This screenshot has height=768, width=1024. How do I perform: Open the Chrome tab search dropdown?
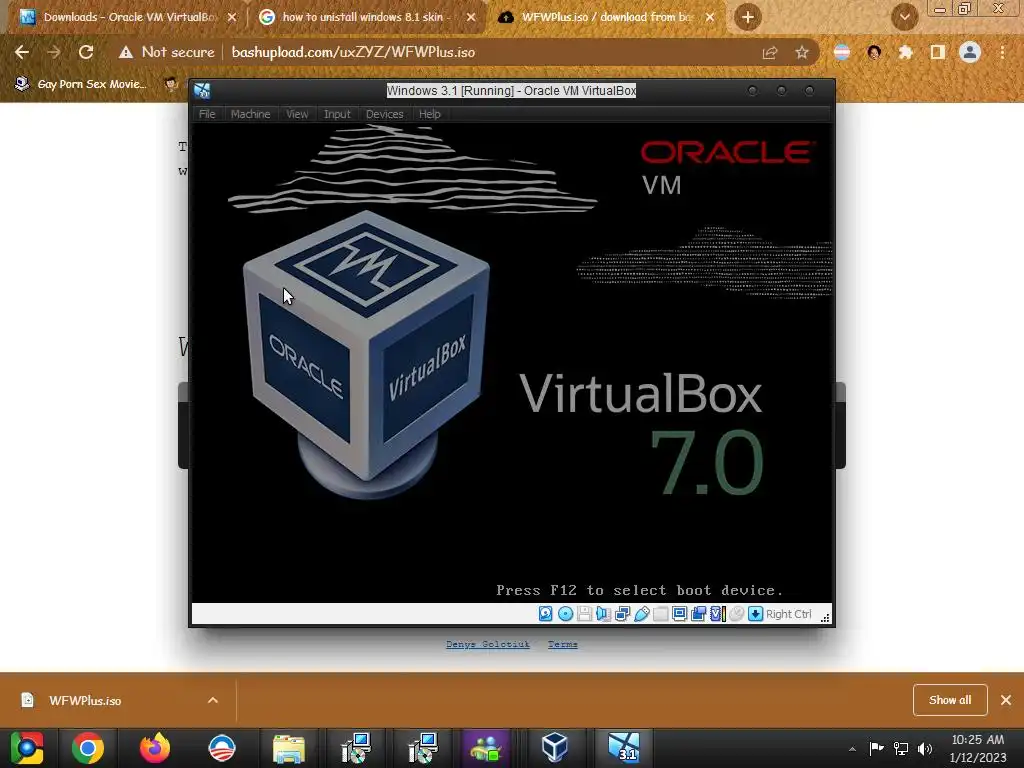[905, 17]
